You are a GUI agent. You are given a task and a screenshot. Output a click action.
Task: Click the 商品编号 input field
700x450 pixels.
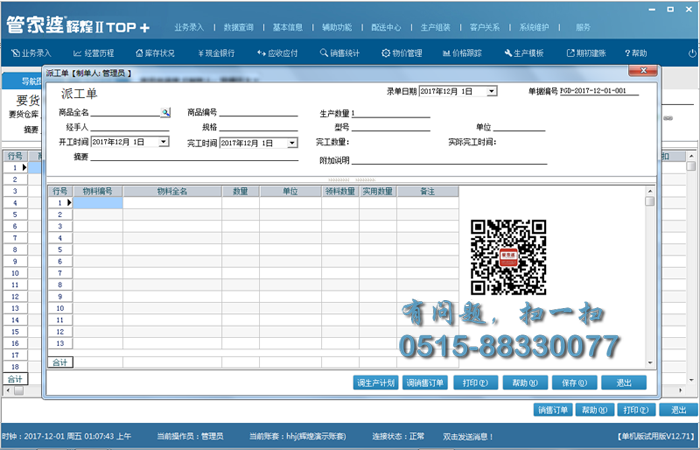(258, 112)
